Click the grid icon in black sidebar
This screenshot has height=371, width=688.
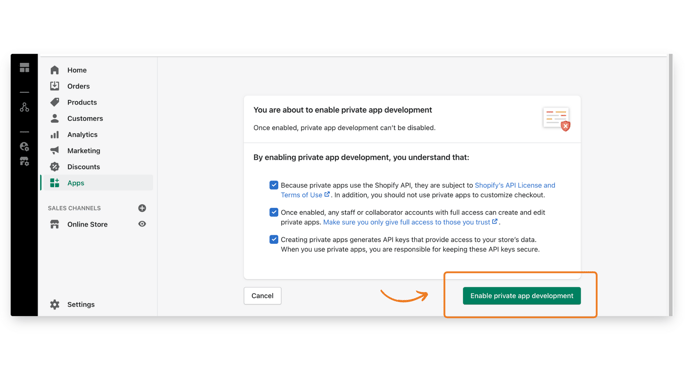25,68
